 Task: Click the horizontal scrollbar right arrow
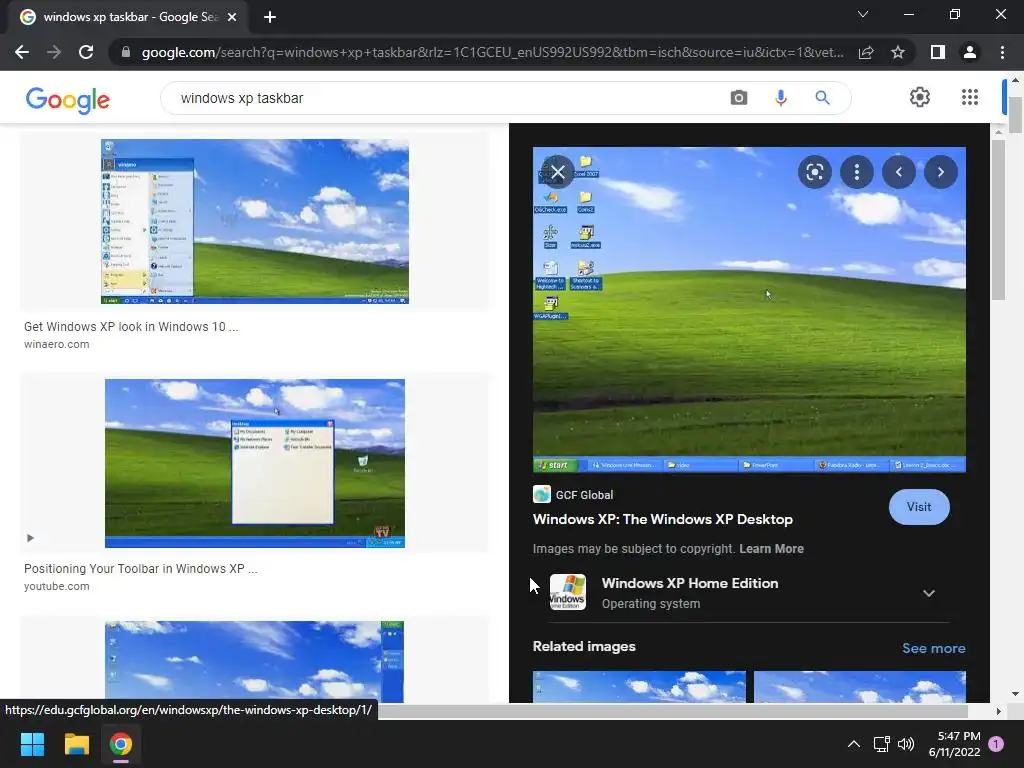(x=998, y=711)
